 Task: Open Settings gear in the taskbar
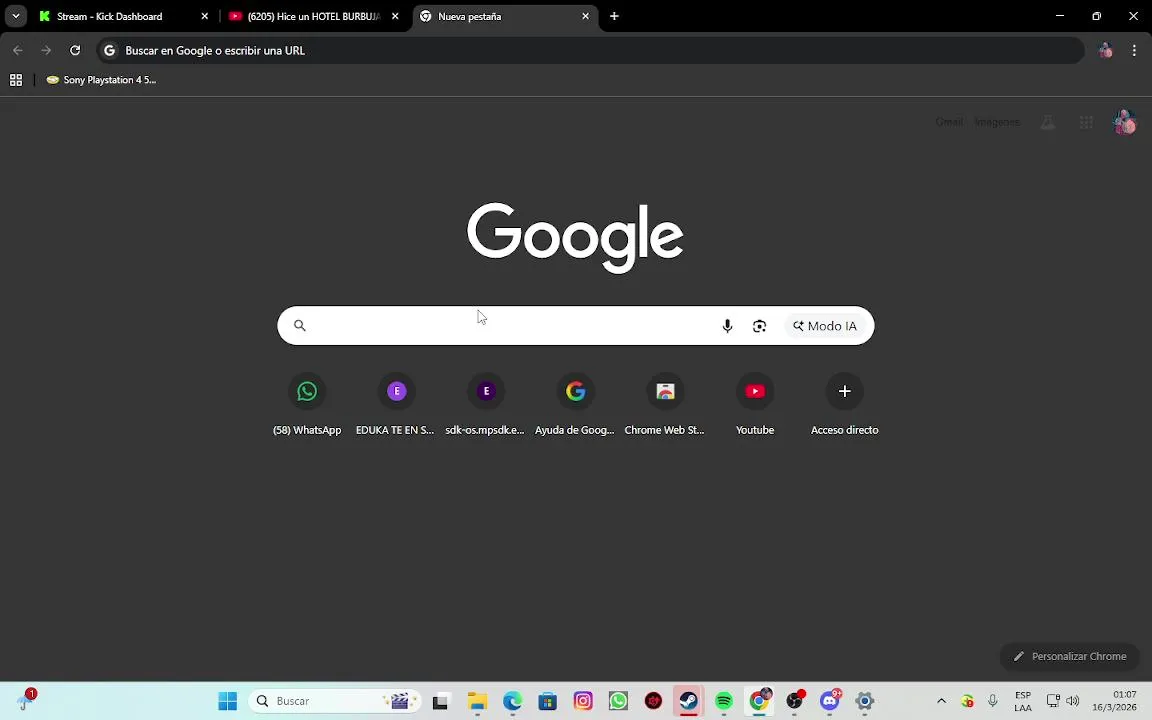tap(865, 701)
